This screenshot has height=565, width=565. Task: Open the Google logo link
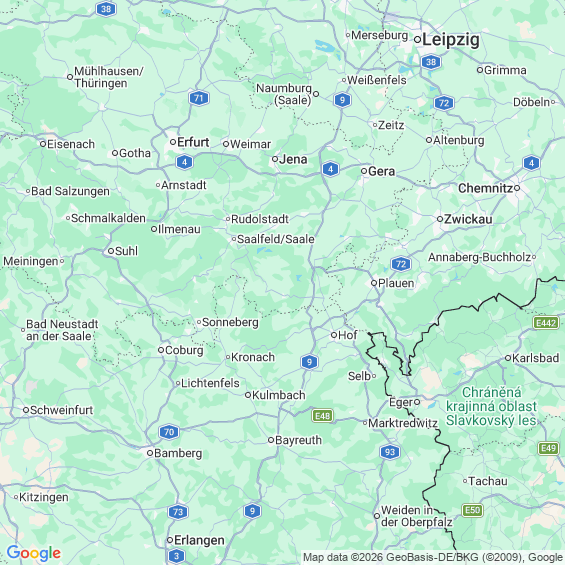(x=34, y=553)
